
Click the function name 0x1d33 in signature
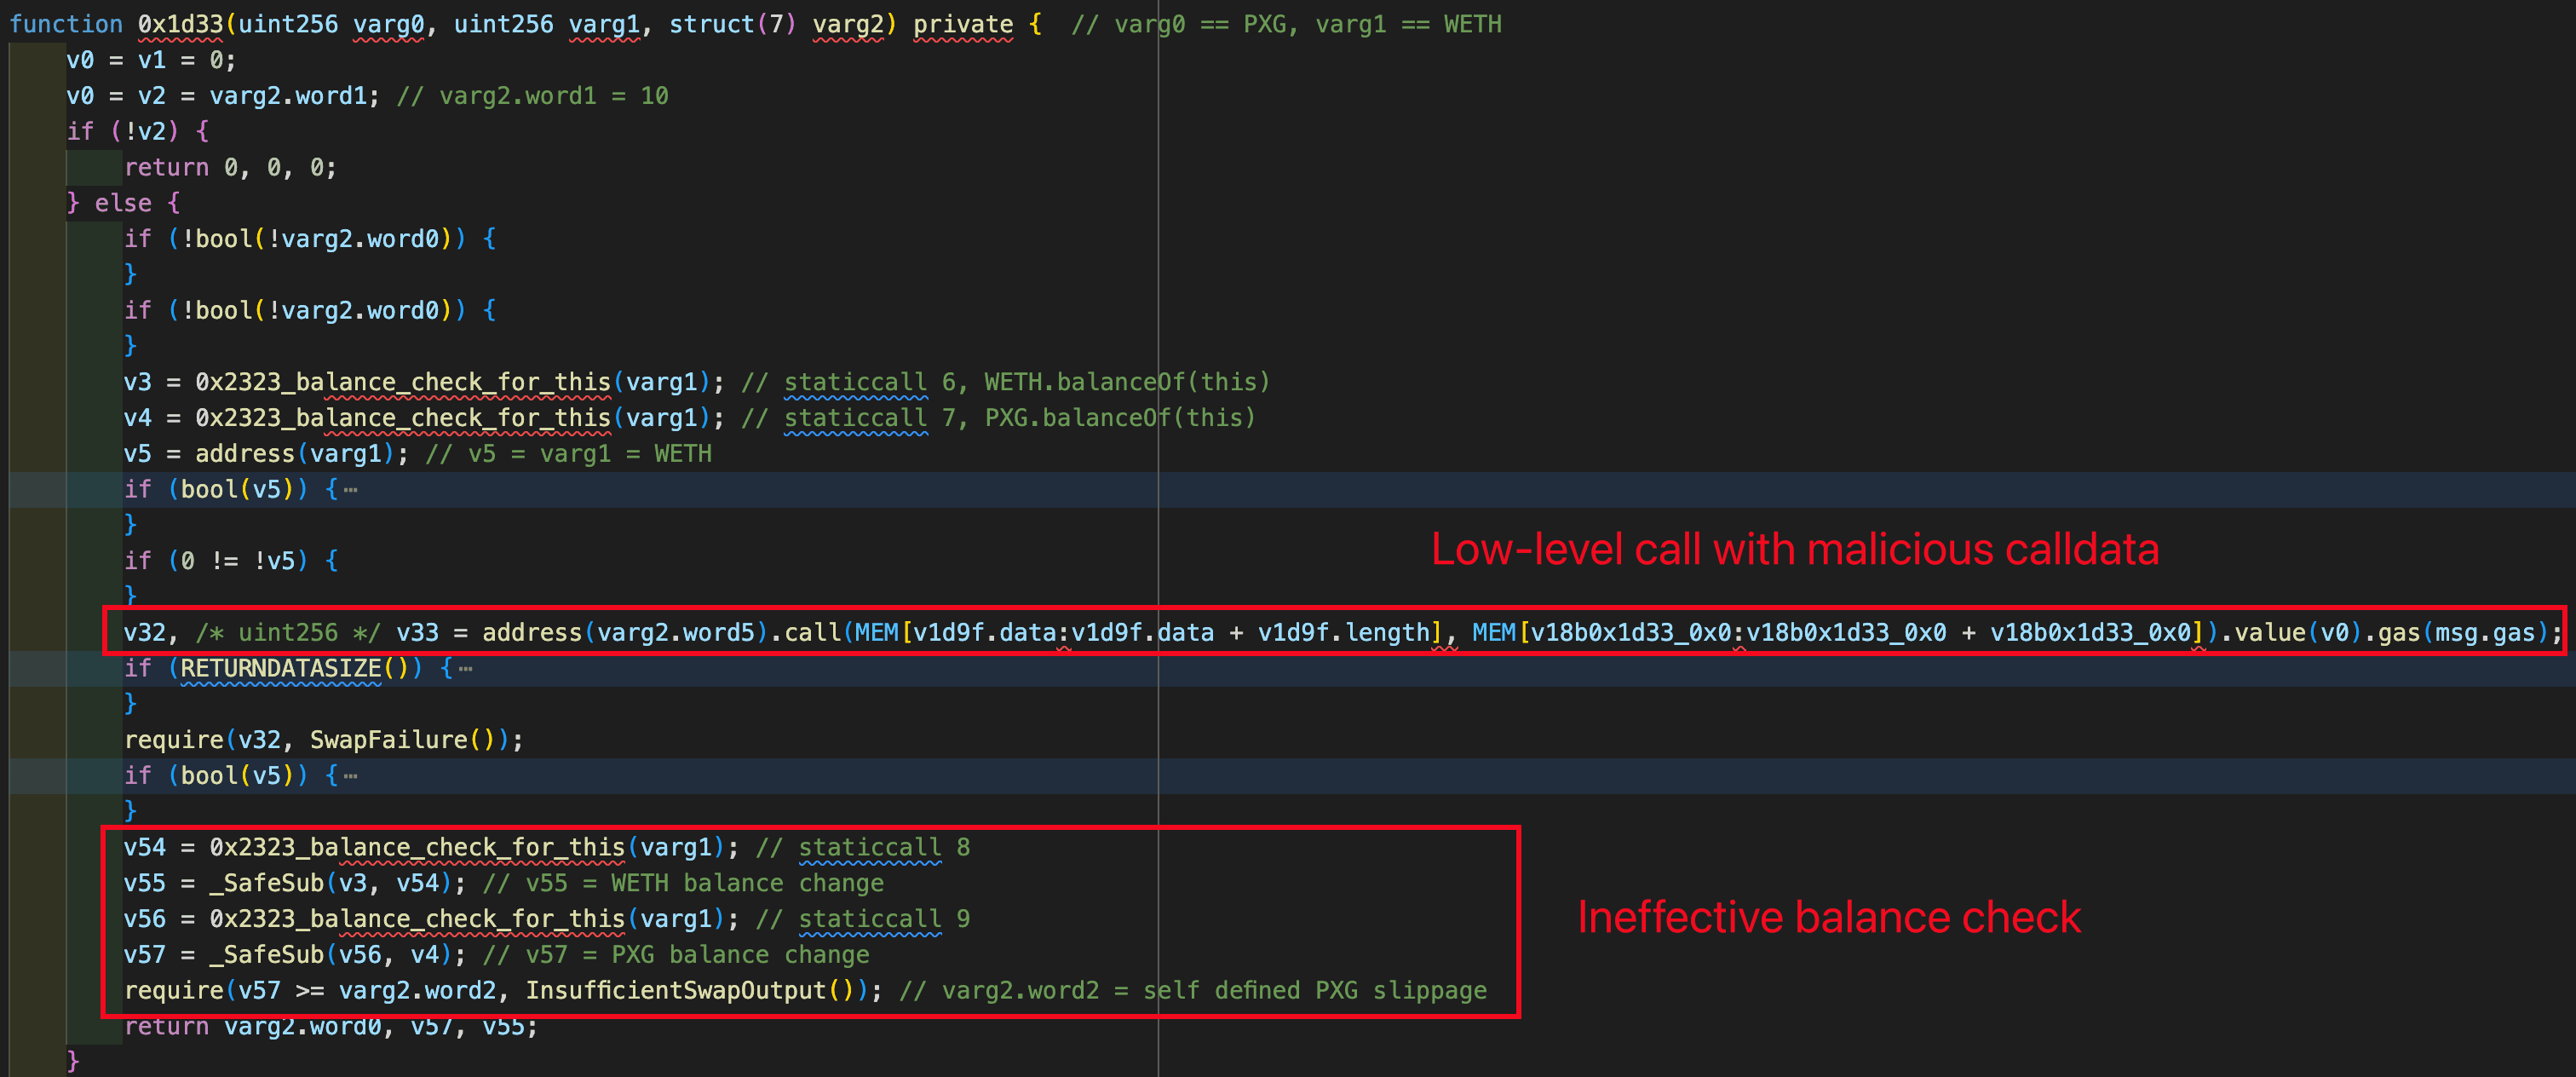coord(180,24)
